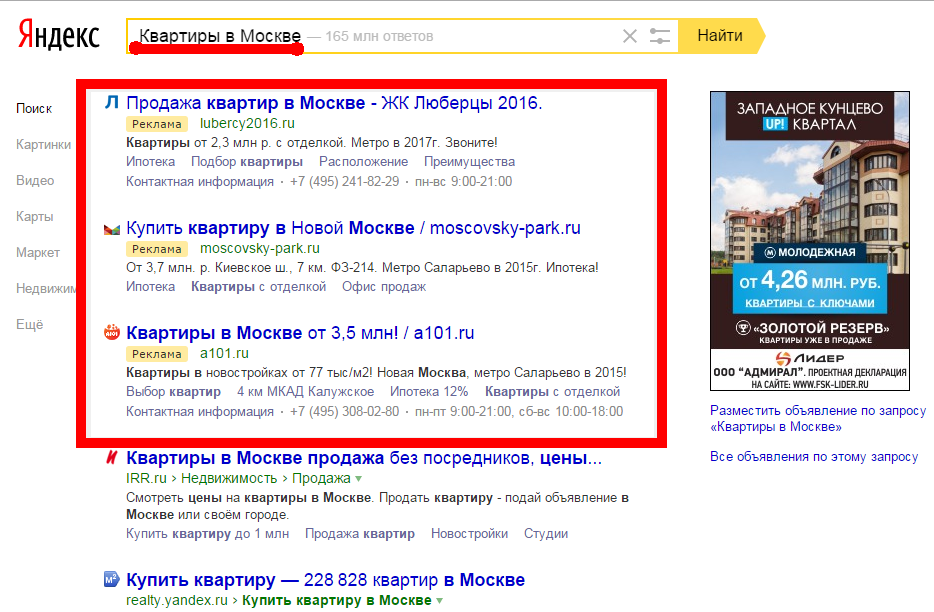Click the a101.ru red favicon

coord(112,332)
